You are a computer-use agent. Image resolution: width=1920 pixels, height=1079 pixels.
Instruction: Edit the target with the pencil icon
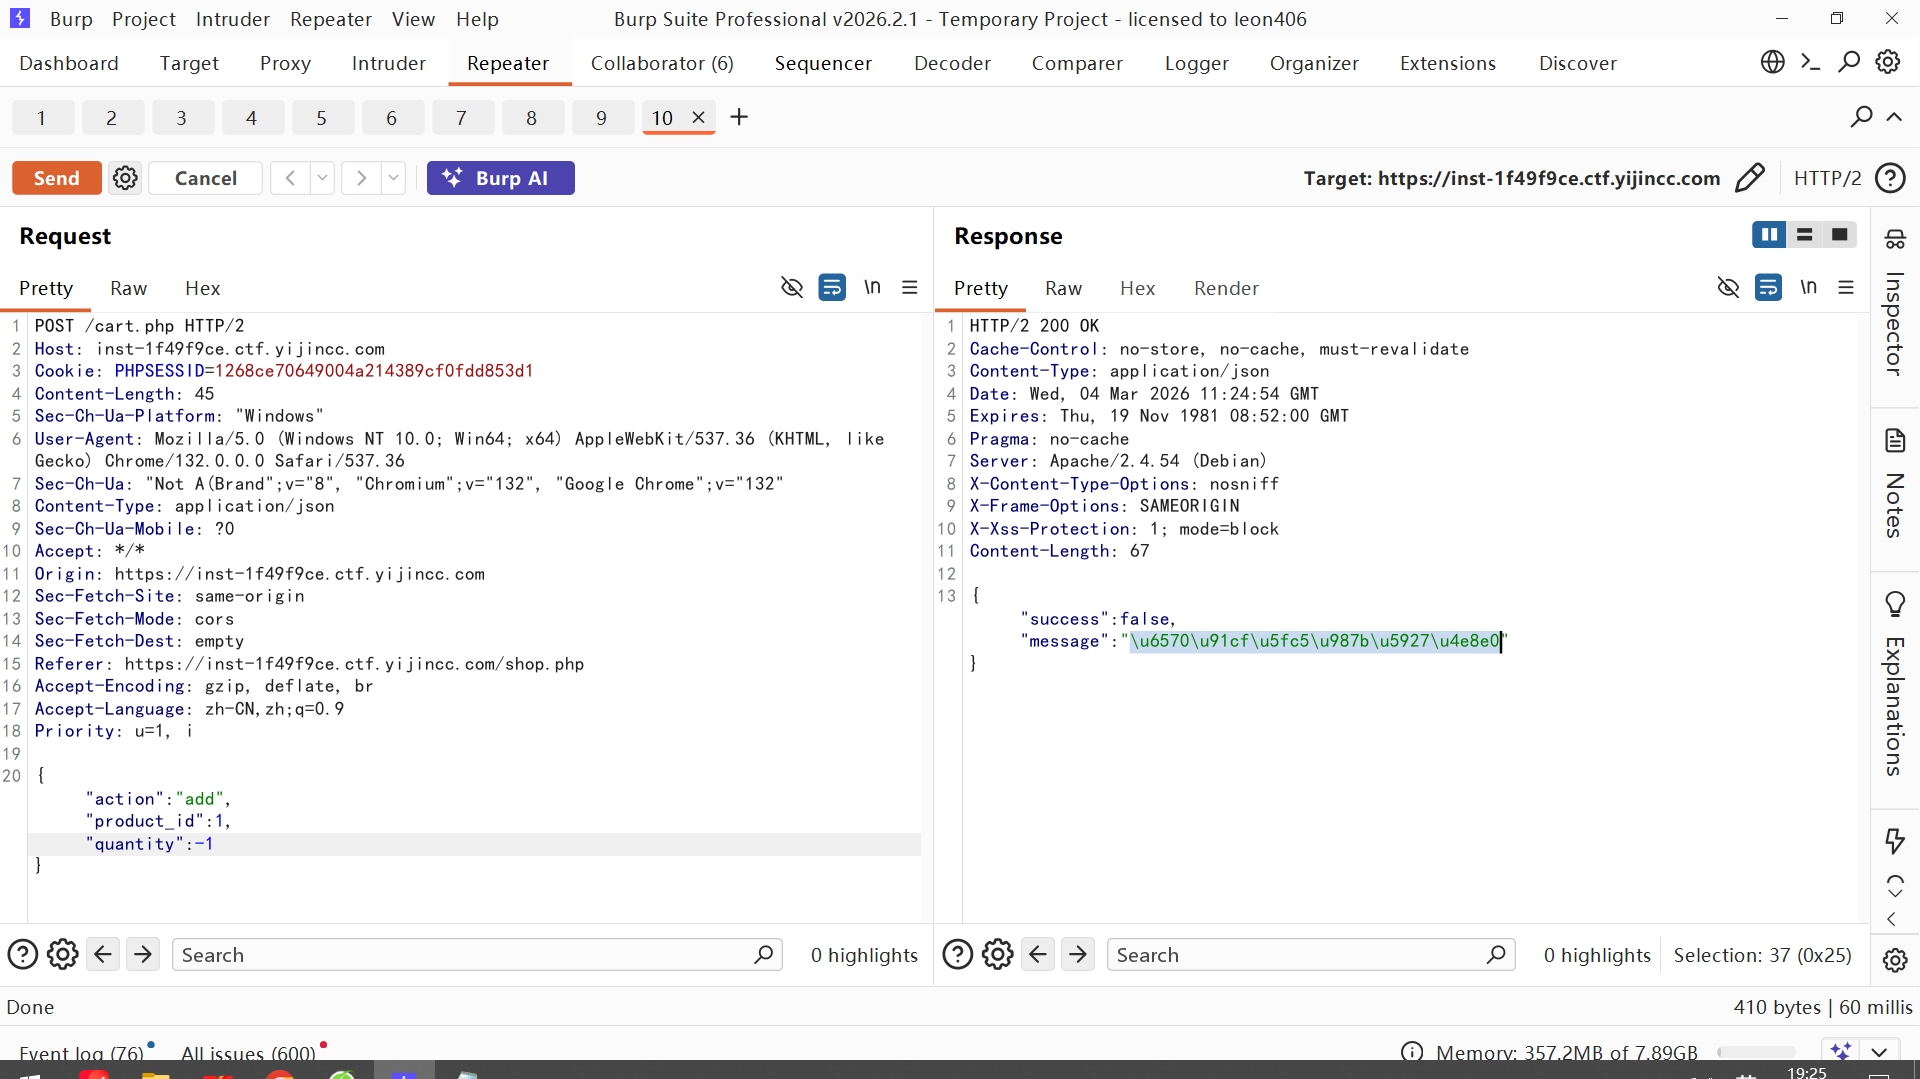[1750, 178]
